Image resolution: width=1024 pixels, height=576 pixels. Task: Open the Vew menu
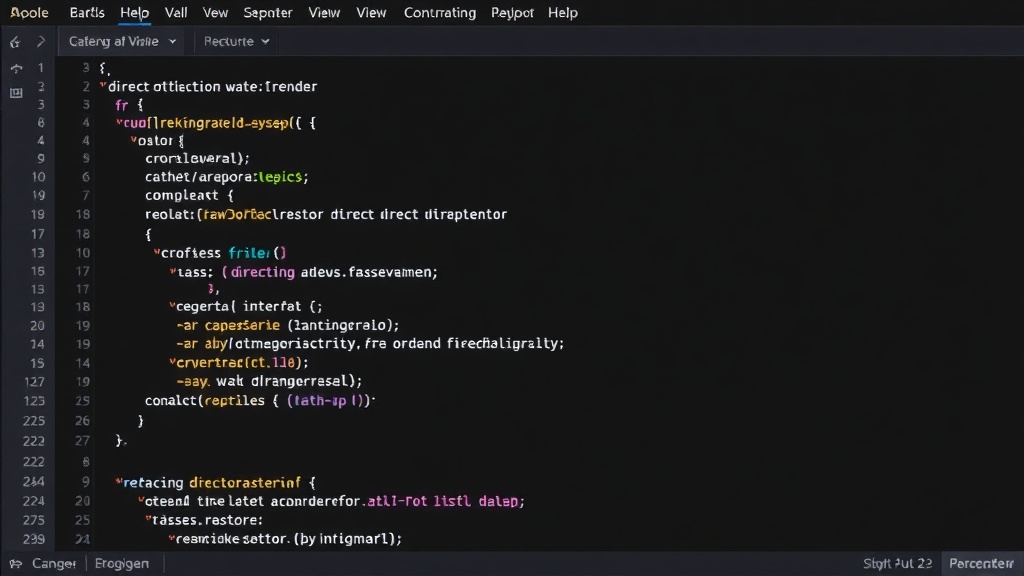pos(215,12)
